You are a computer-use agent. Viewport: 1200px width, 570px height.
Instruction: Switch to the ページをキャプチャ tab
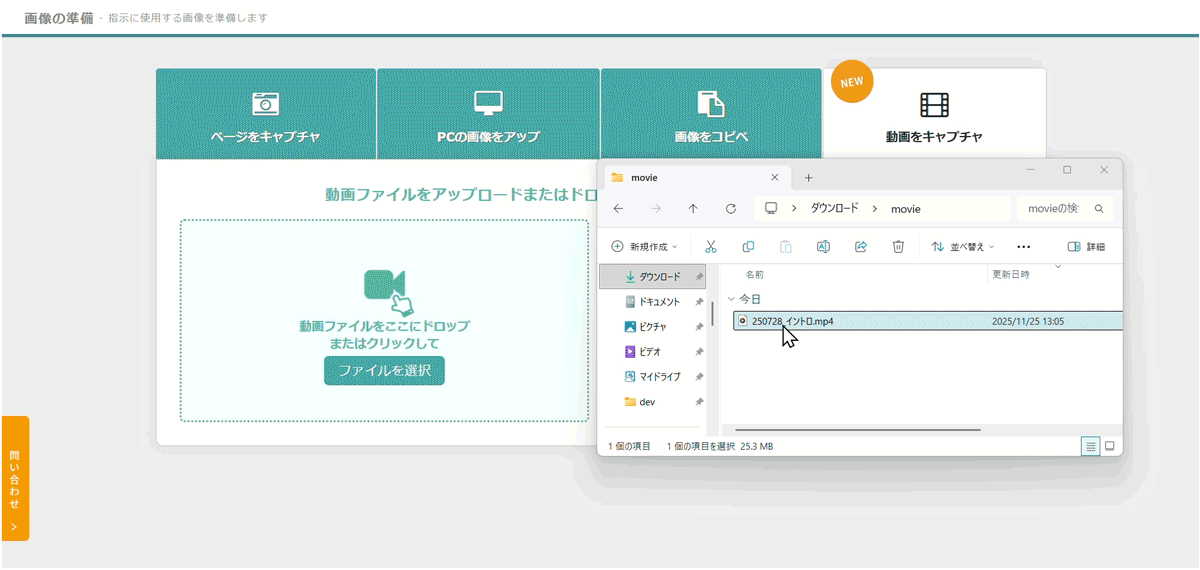click(x=265, y=115)
